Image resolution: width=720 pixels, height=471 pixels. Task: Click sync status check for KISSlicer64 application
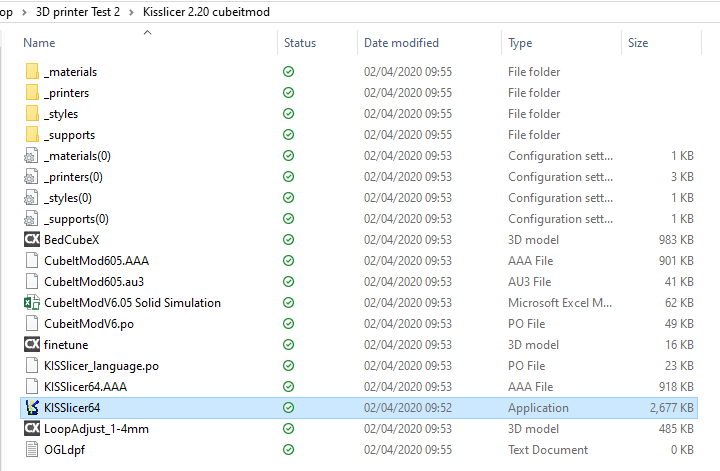click(288, 408)
